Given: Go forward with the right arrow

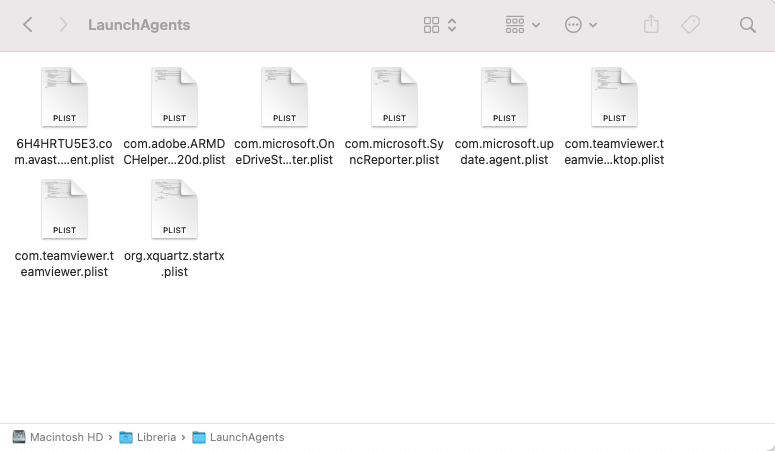Looking at the screenshot, I should click(63, 25).
